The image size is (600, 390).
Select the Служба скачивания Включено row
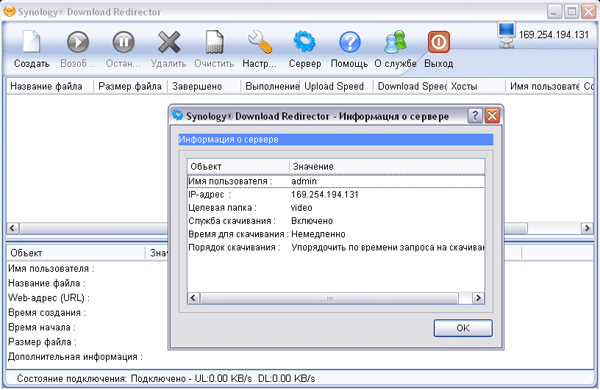click(x=336, y=221)
